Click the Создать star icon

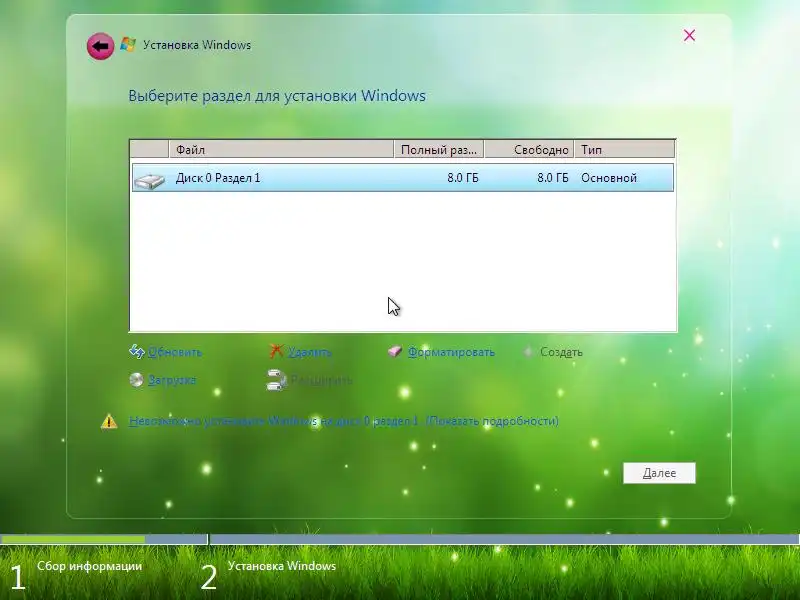(x=529, y=352)
